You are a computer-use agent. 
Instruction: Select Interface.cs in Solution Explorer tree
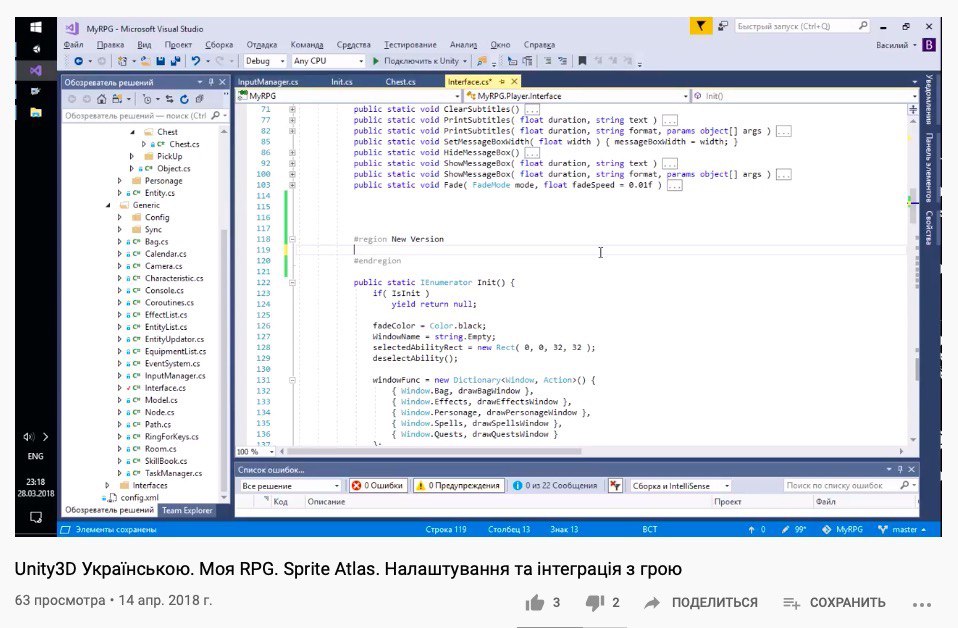tap(165, 388)
